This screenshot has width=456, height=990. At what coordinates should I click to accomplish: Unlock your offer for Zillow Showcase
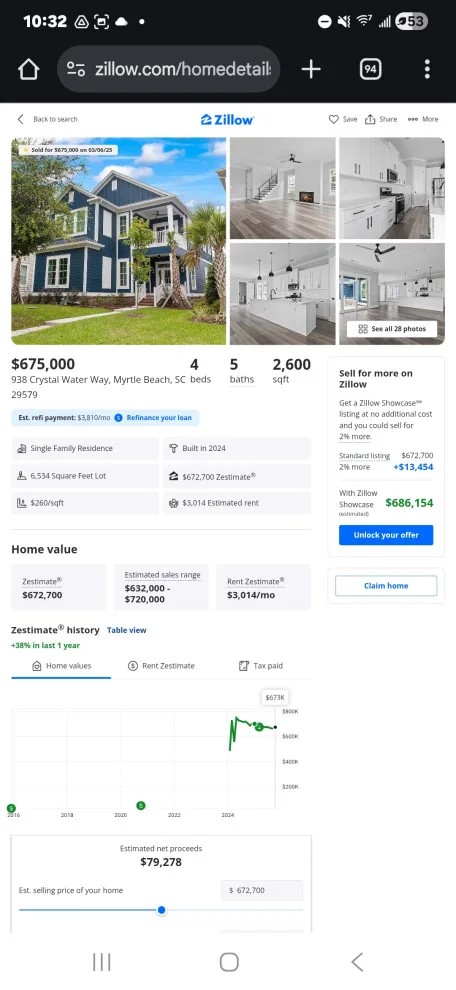pyautogui.click(x=386, y=535)
